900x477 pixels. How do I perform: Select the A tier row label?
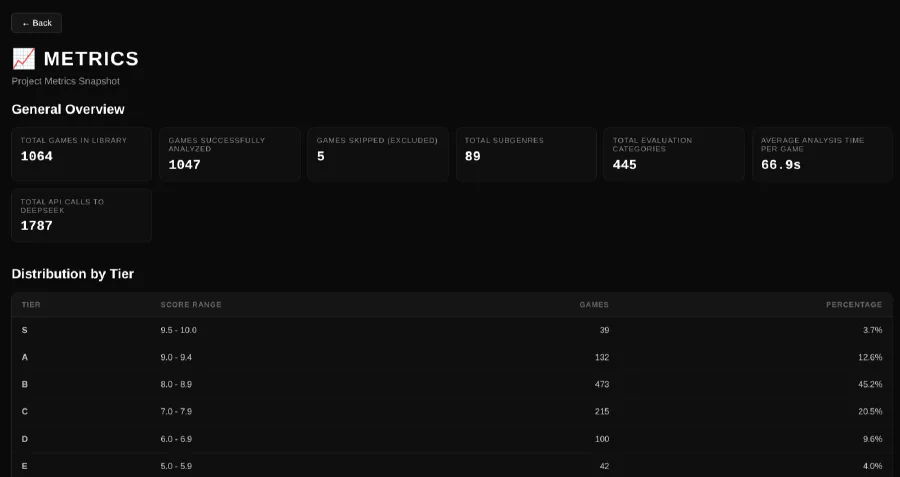[25, 357]
